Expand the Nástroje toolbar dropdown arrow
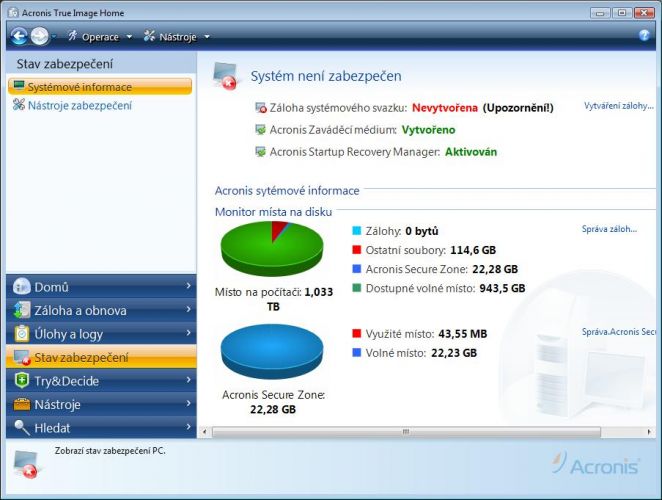This screenshot has width=662, height=500. click(x=207, y=37)
